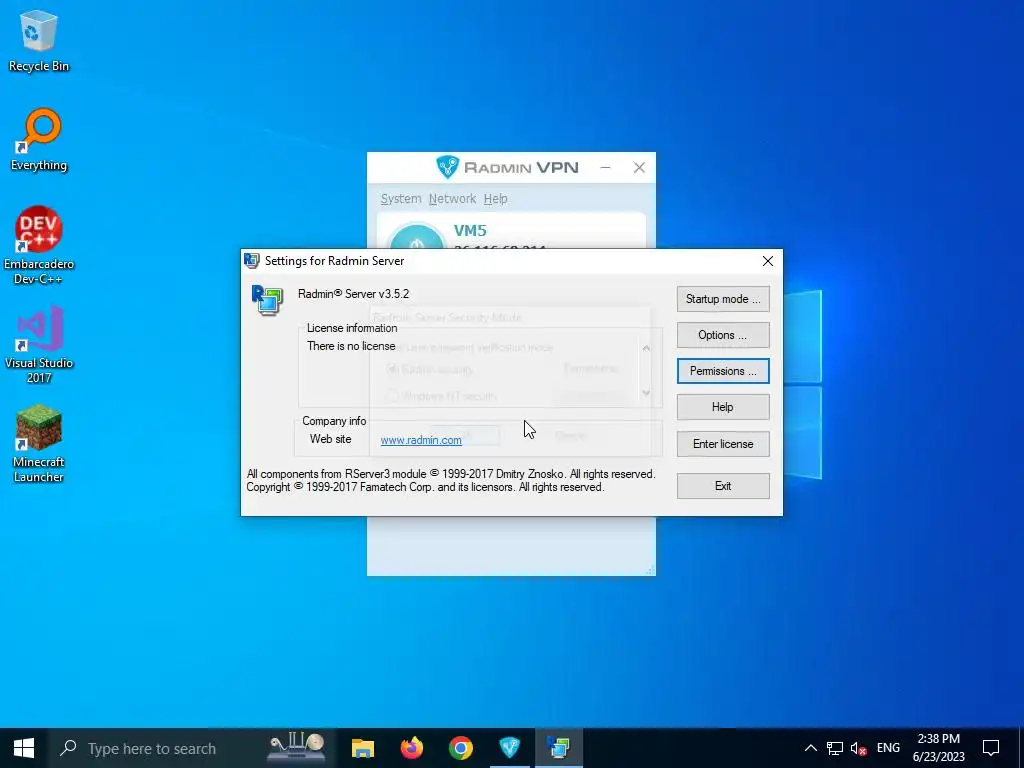Open the Startup mode settings
Image resolution: width=1024 pixels, height=768 pixels.
(x=723, y=299)
